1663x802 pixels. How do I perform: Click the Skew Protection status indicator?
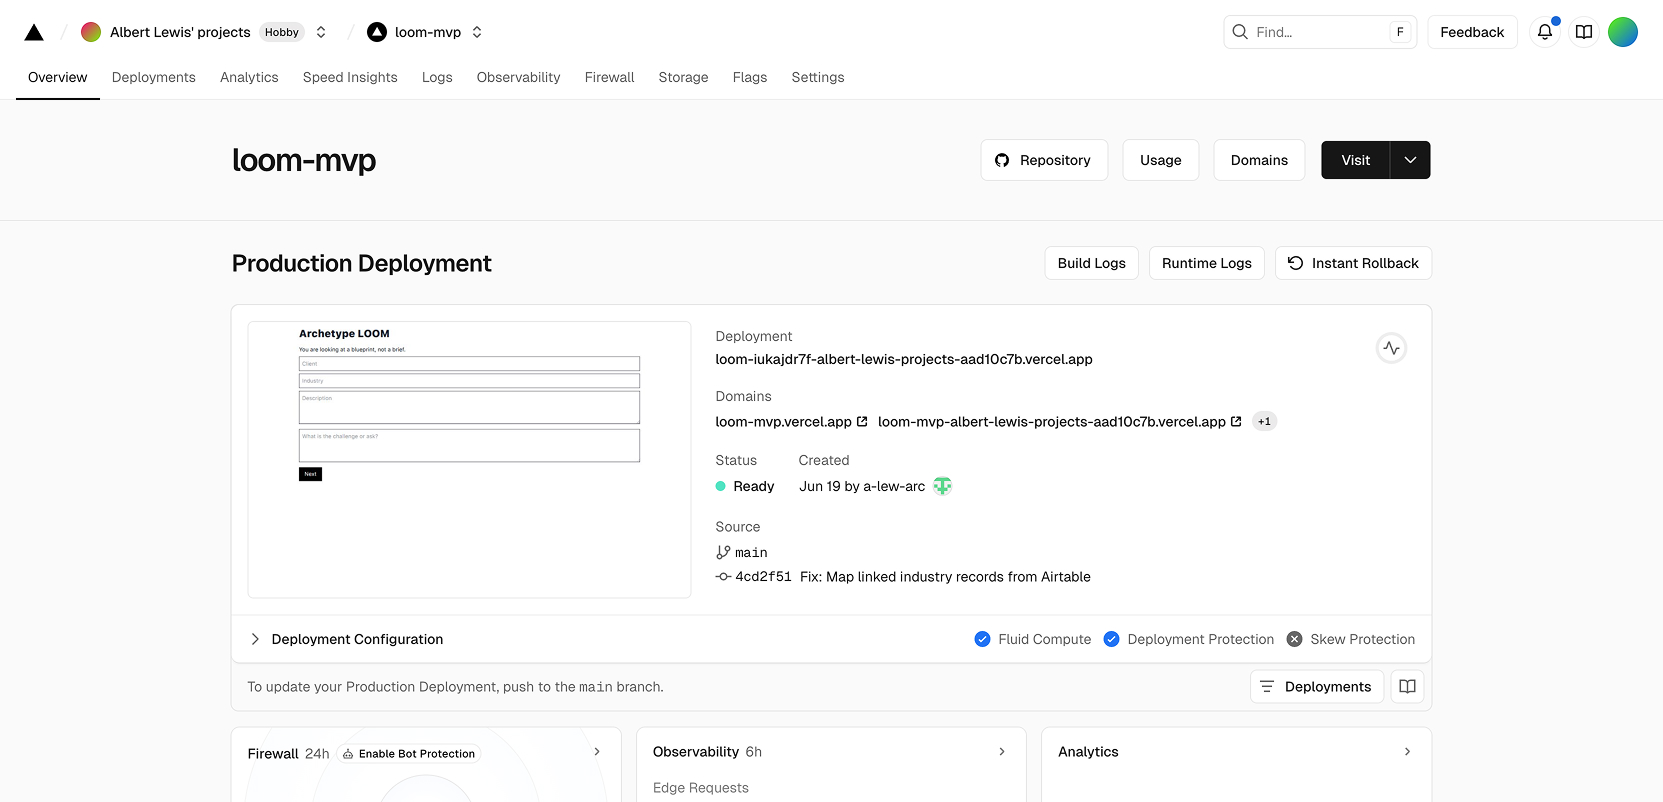pos(1351,639)
